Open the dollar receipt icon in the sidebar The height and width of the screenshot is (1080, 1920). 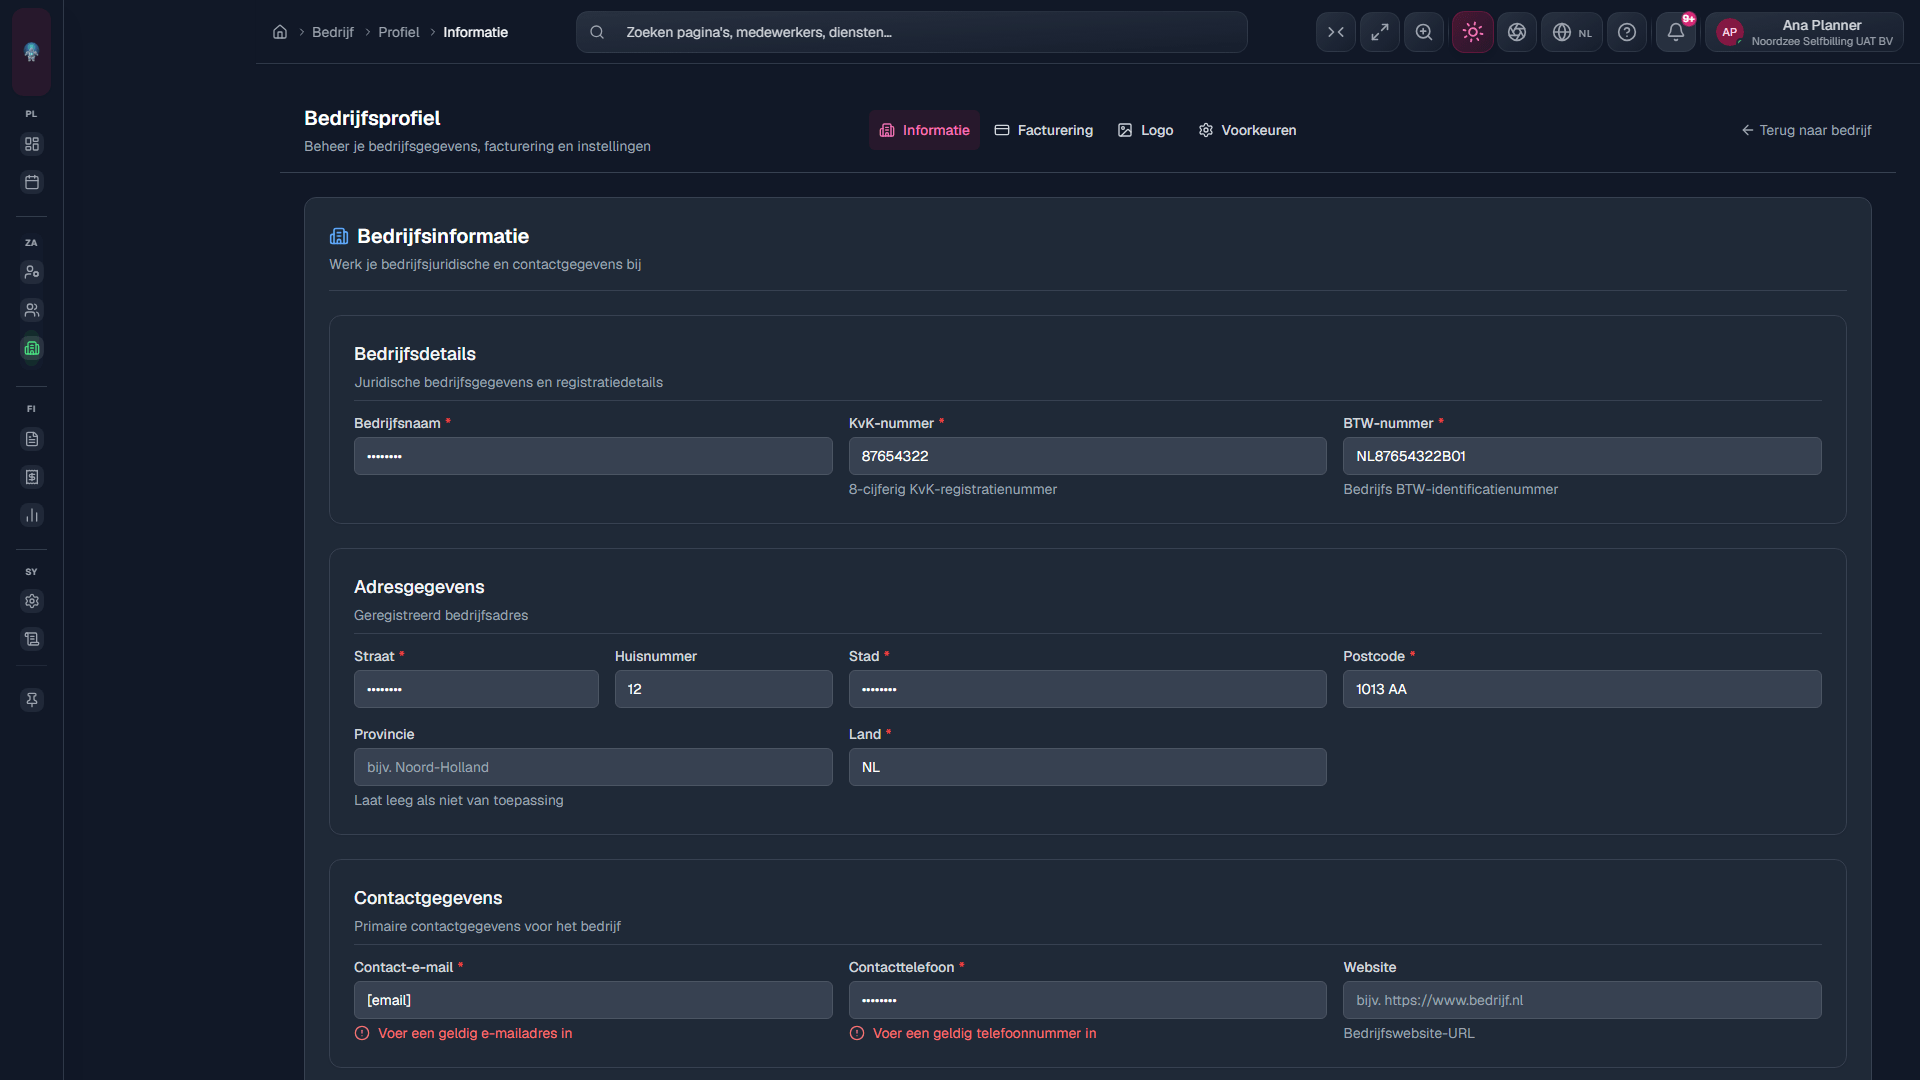[32, 477]
